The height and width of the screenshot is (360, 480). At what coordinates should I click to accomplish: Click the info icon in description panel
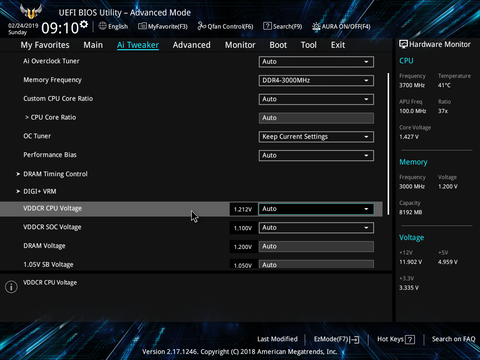click(11, 287)
